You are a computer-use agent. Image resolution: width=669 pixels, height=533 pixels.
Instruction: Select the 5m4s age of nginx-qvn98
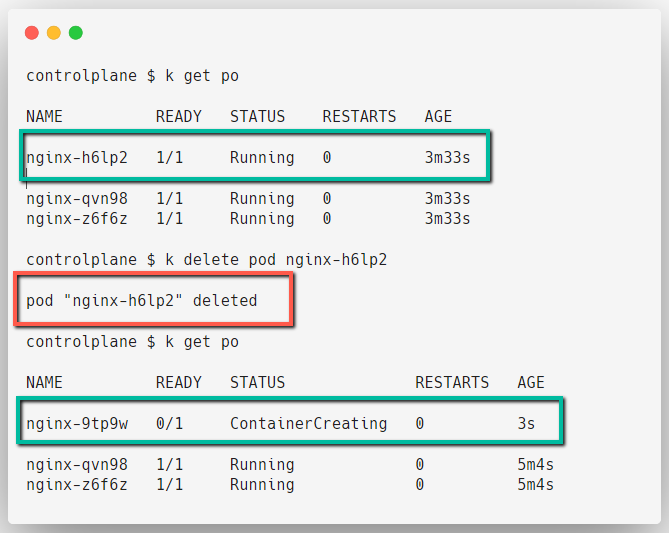tap(535, 464)
